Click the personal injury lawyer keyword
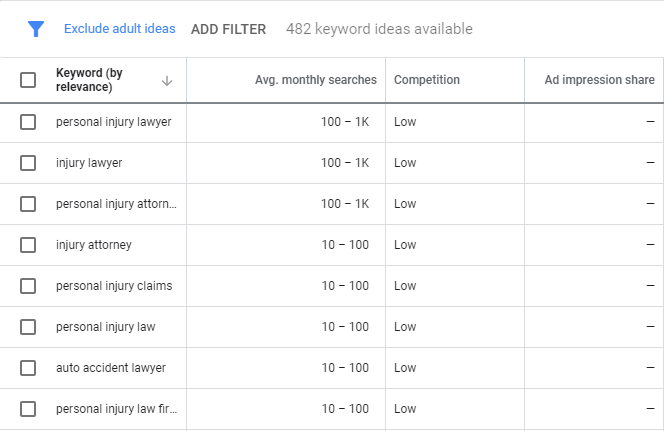The image size is (664, 431). coord(113,122)
